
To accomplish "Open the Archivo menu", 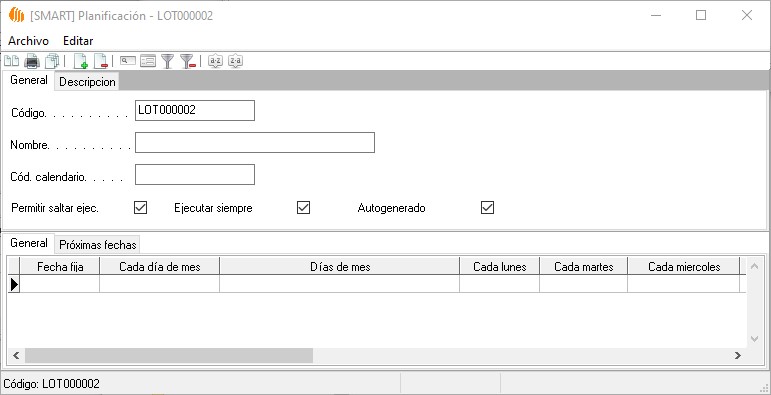I will [29, 41].
